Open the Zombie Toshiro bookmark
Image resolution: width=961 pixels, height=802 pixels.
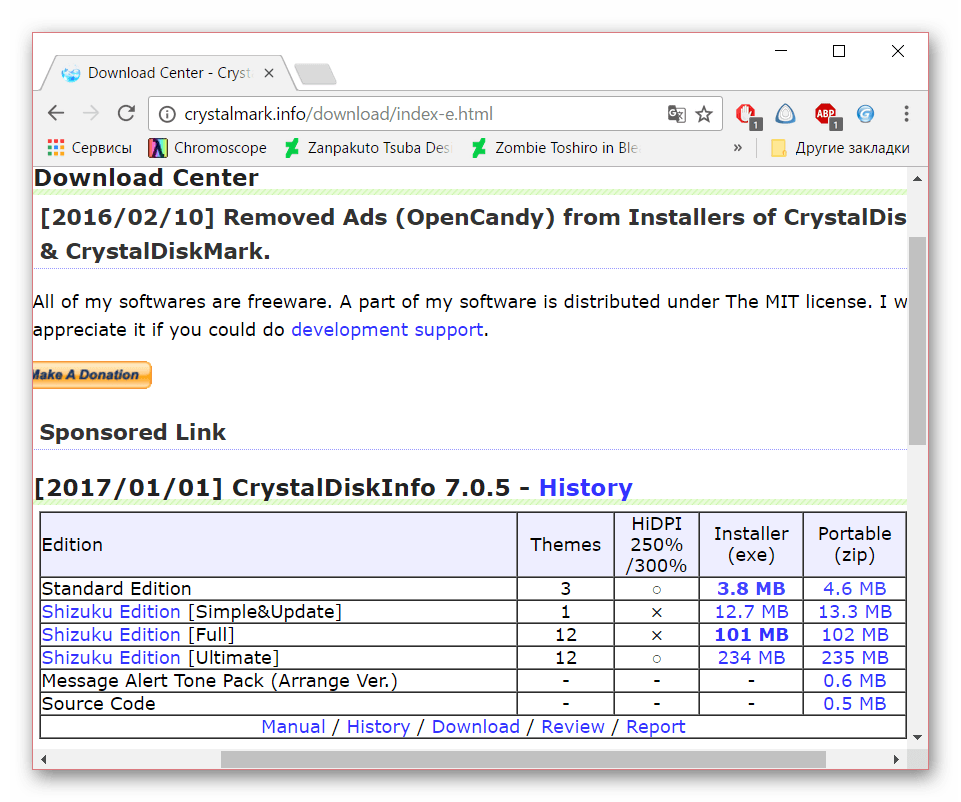tap(556, 148)
